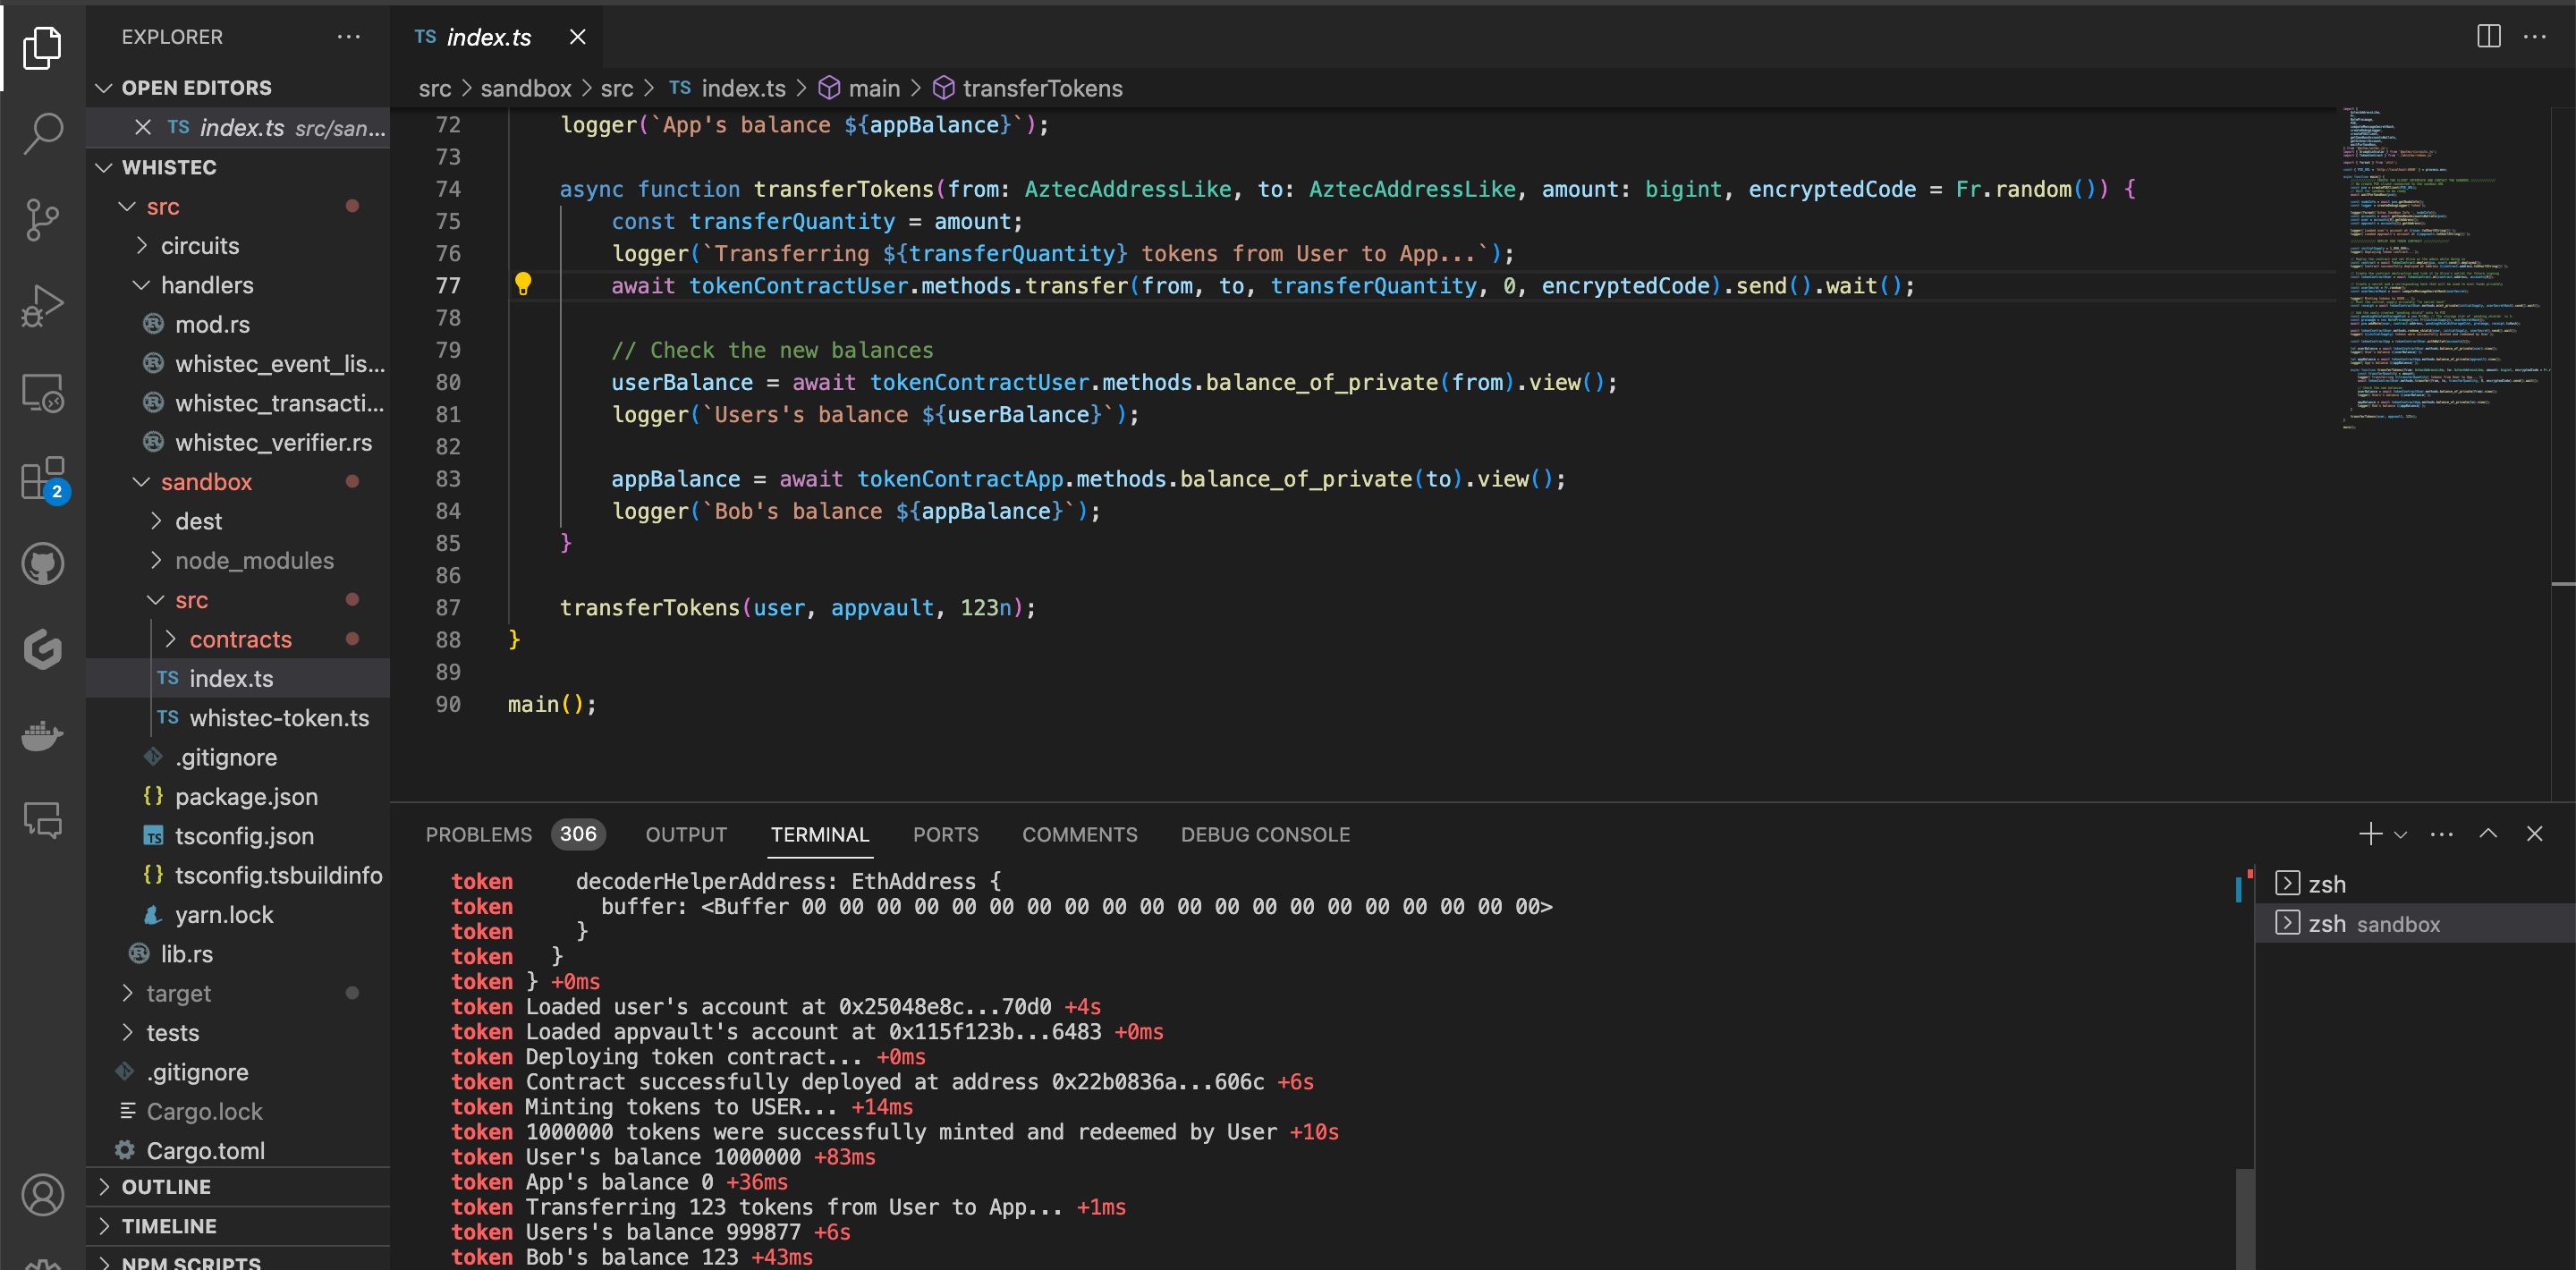This screenshot has height=1270, width=2576.
Task: Click transferTokens symbol in breadcrumb
Action: pyautogui.click(x=1028, y=88)
